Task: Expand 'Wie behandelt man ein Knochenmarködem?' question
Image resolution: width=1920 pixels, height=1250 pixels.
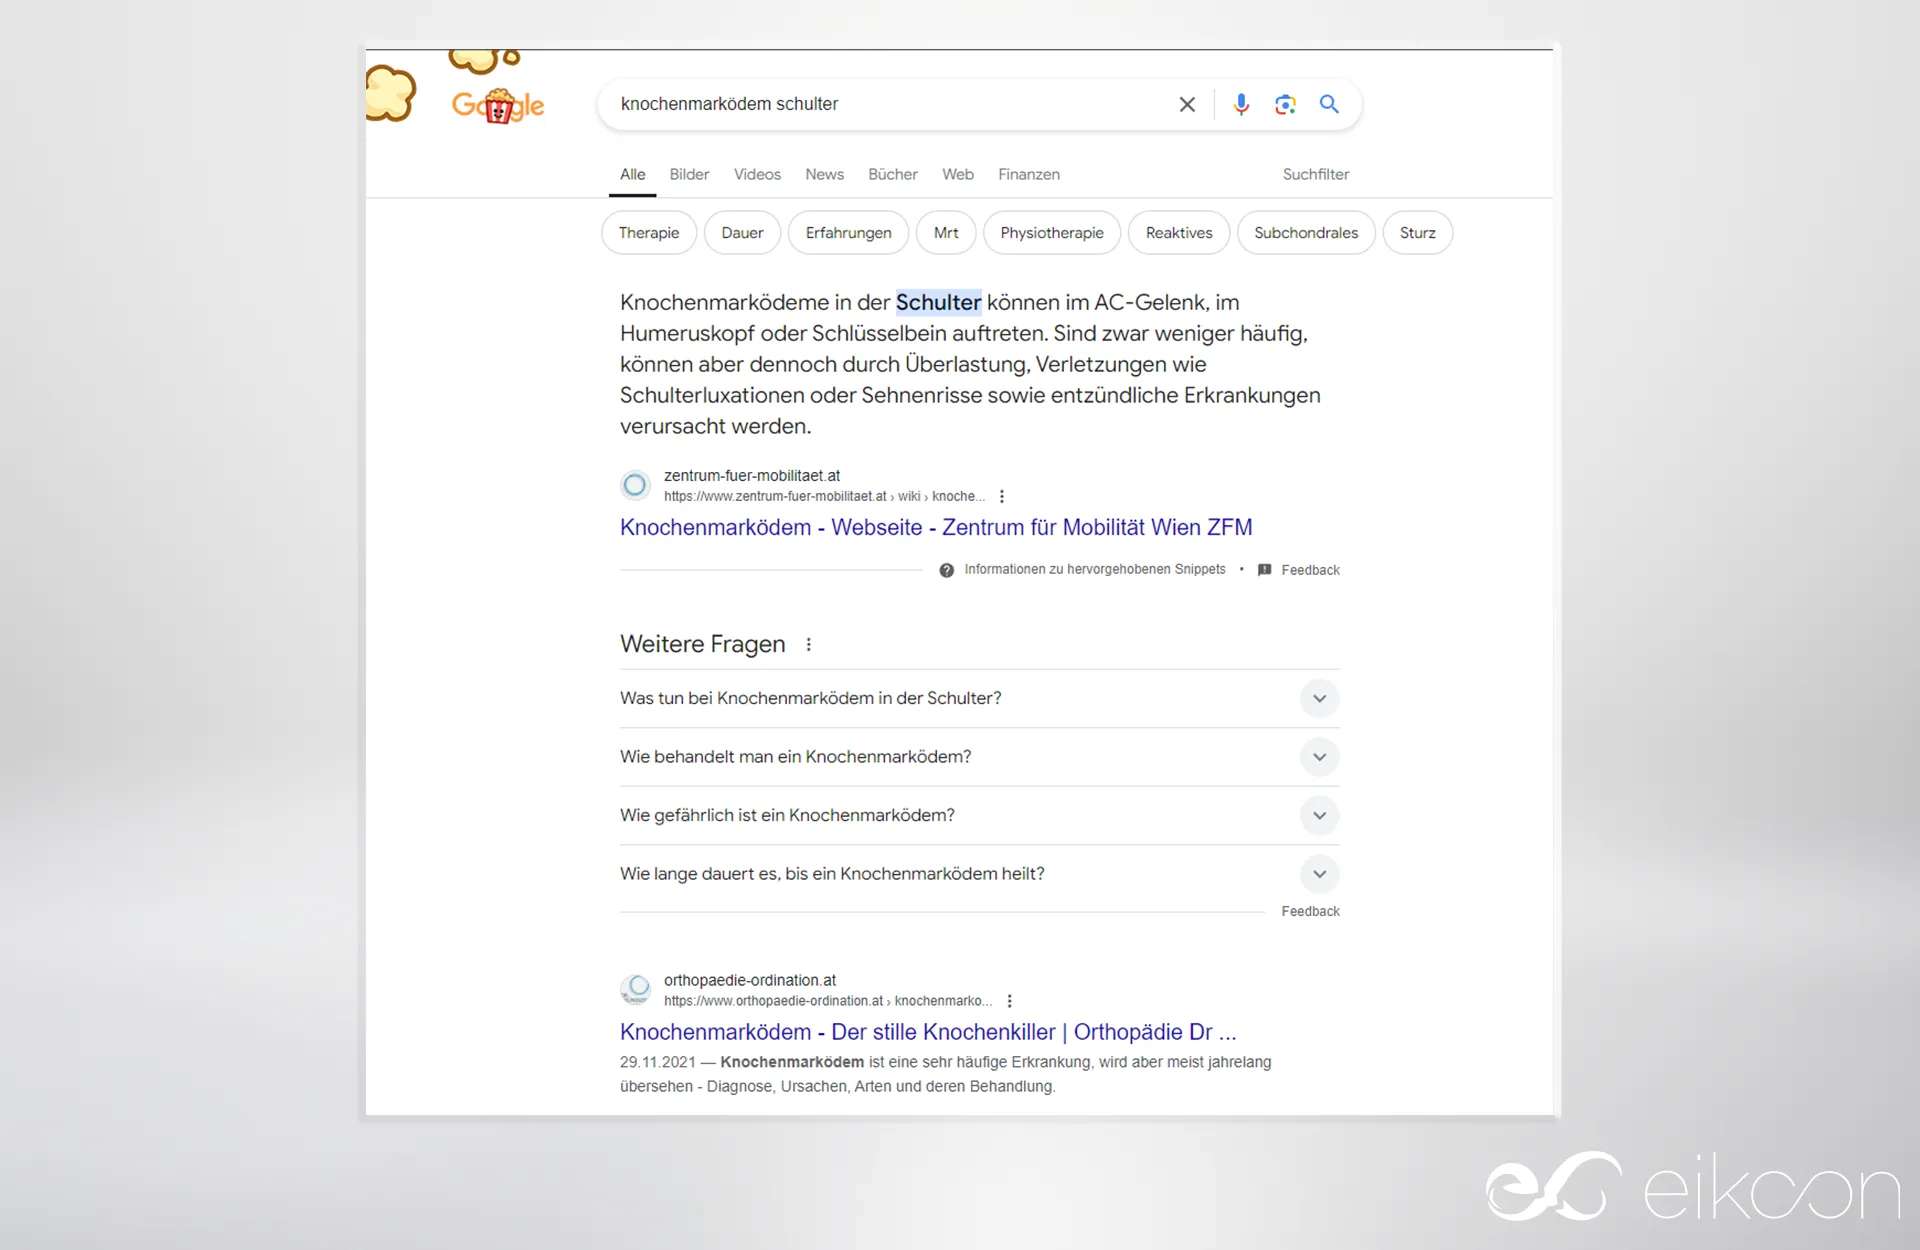Action: (x=1319, y=757)
